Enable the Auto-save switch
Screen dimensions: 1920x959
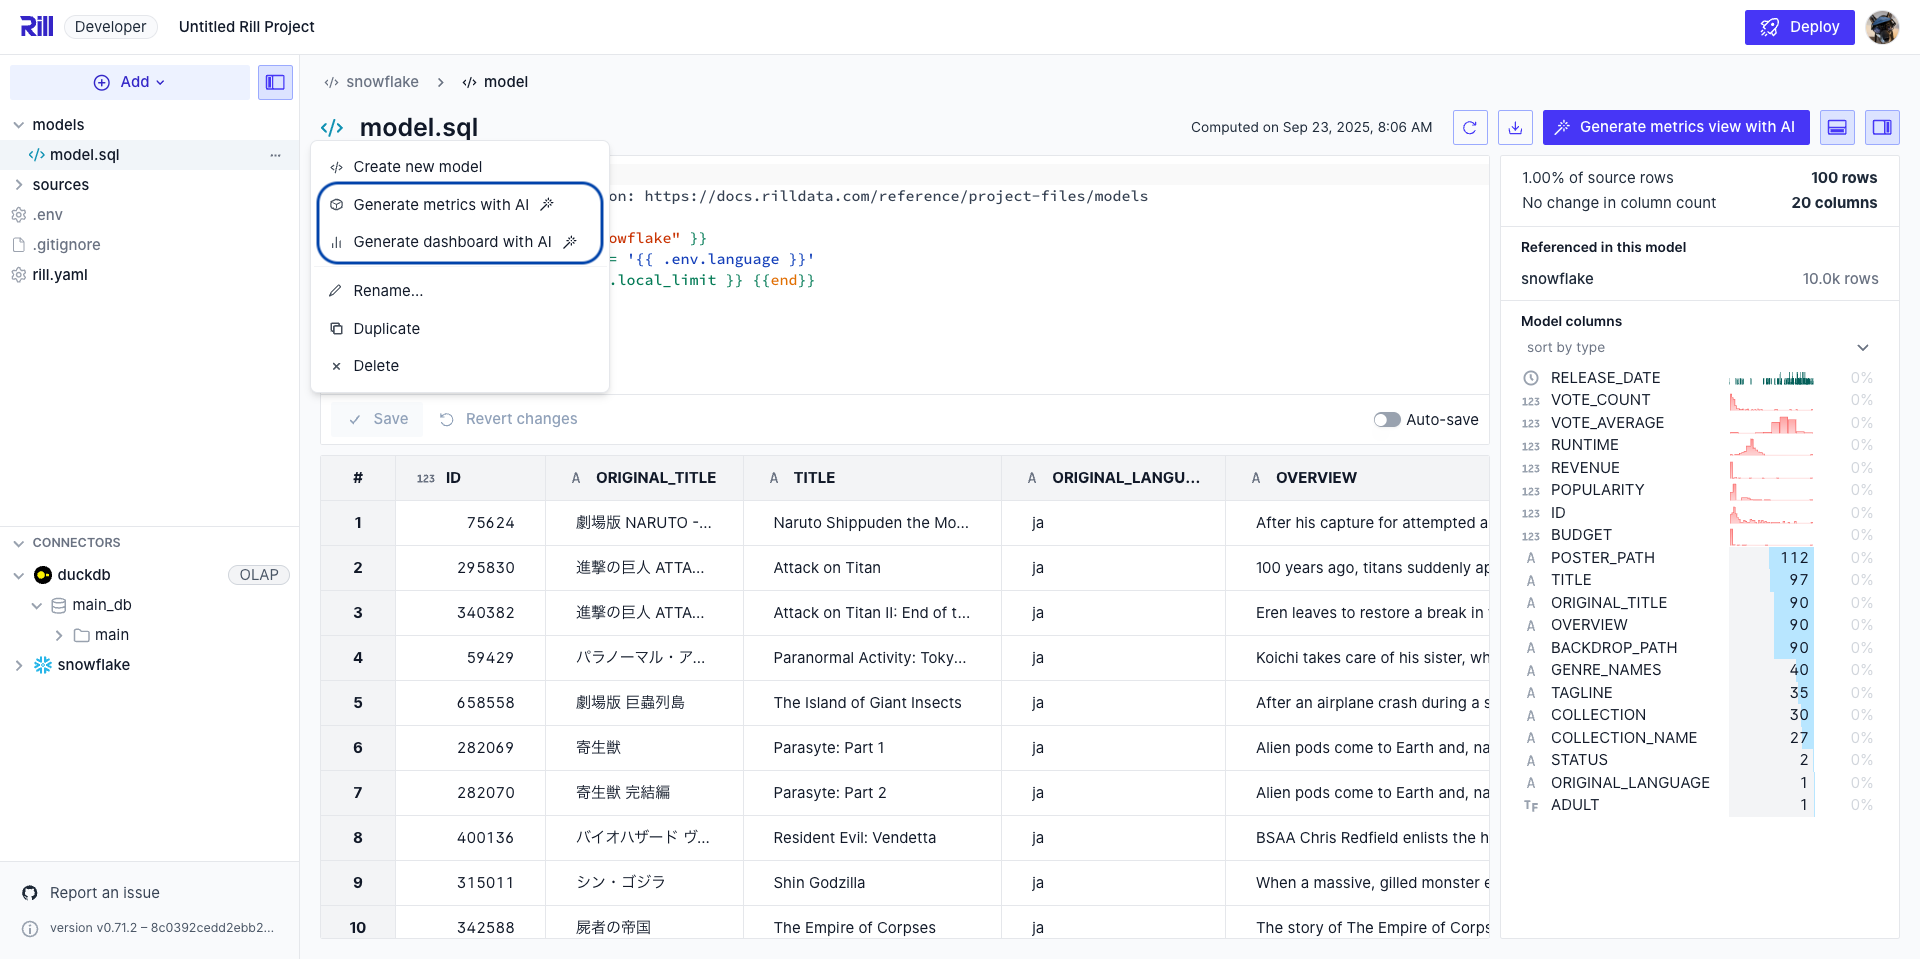tap(1386, 420)
